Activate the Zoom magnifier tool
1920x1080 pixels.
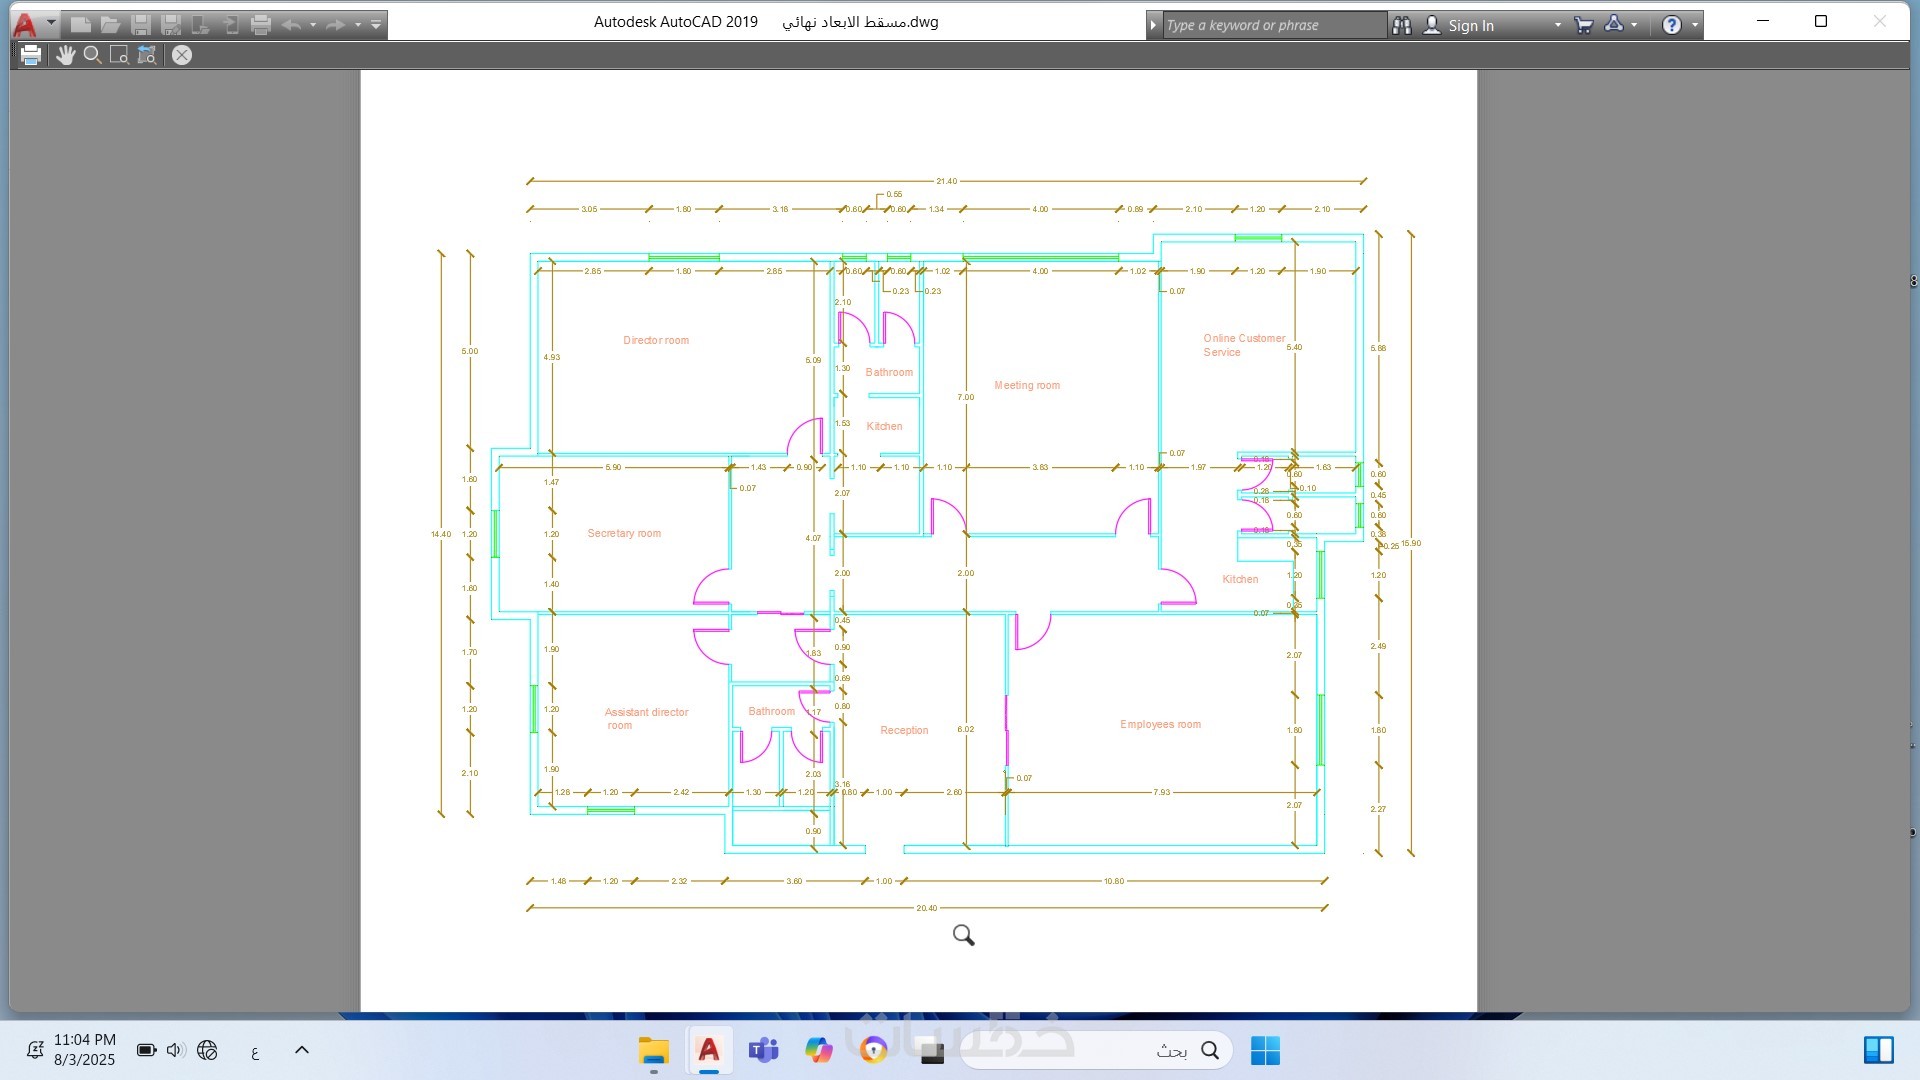coord(92,55)
